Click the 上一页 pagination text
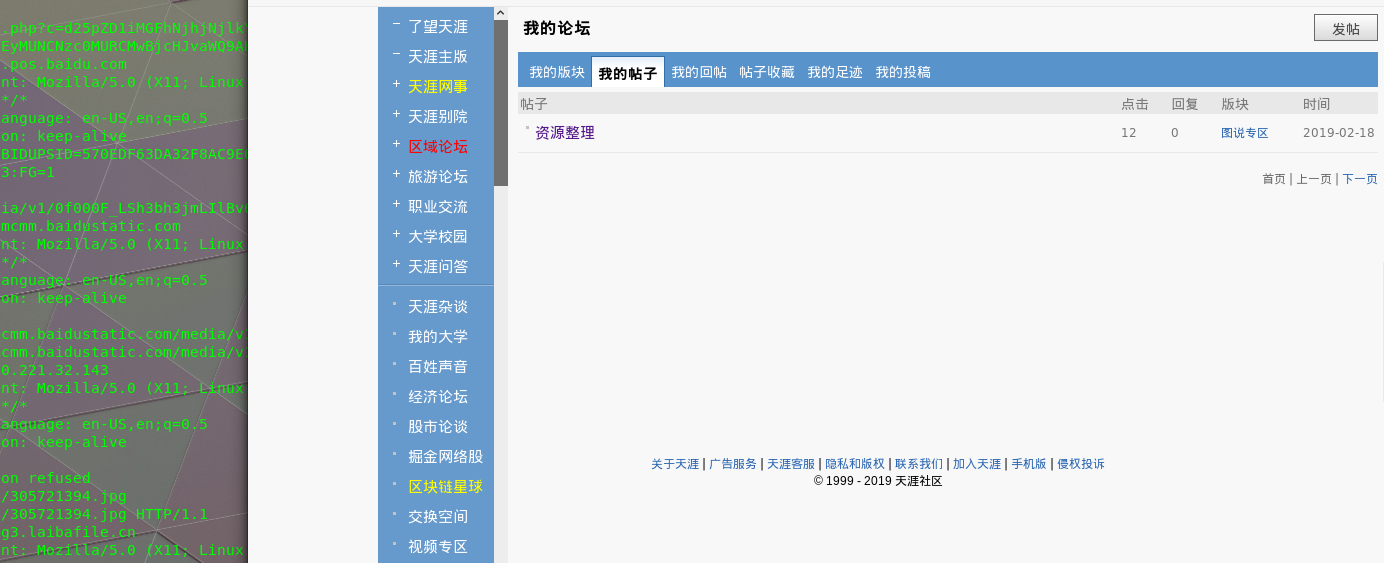 click(1314, 179)
